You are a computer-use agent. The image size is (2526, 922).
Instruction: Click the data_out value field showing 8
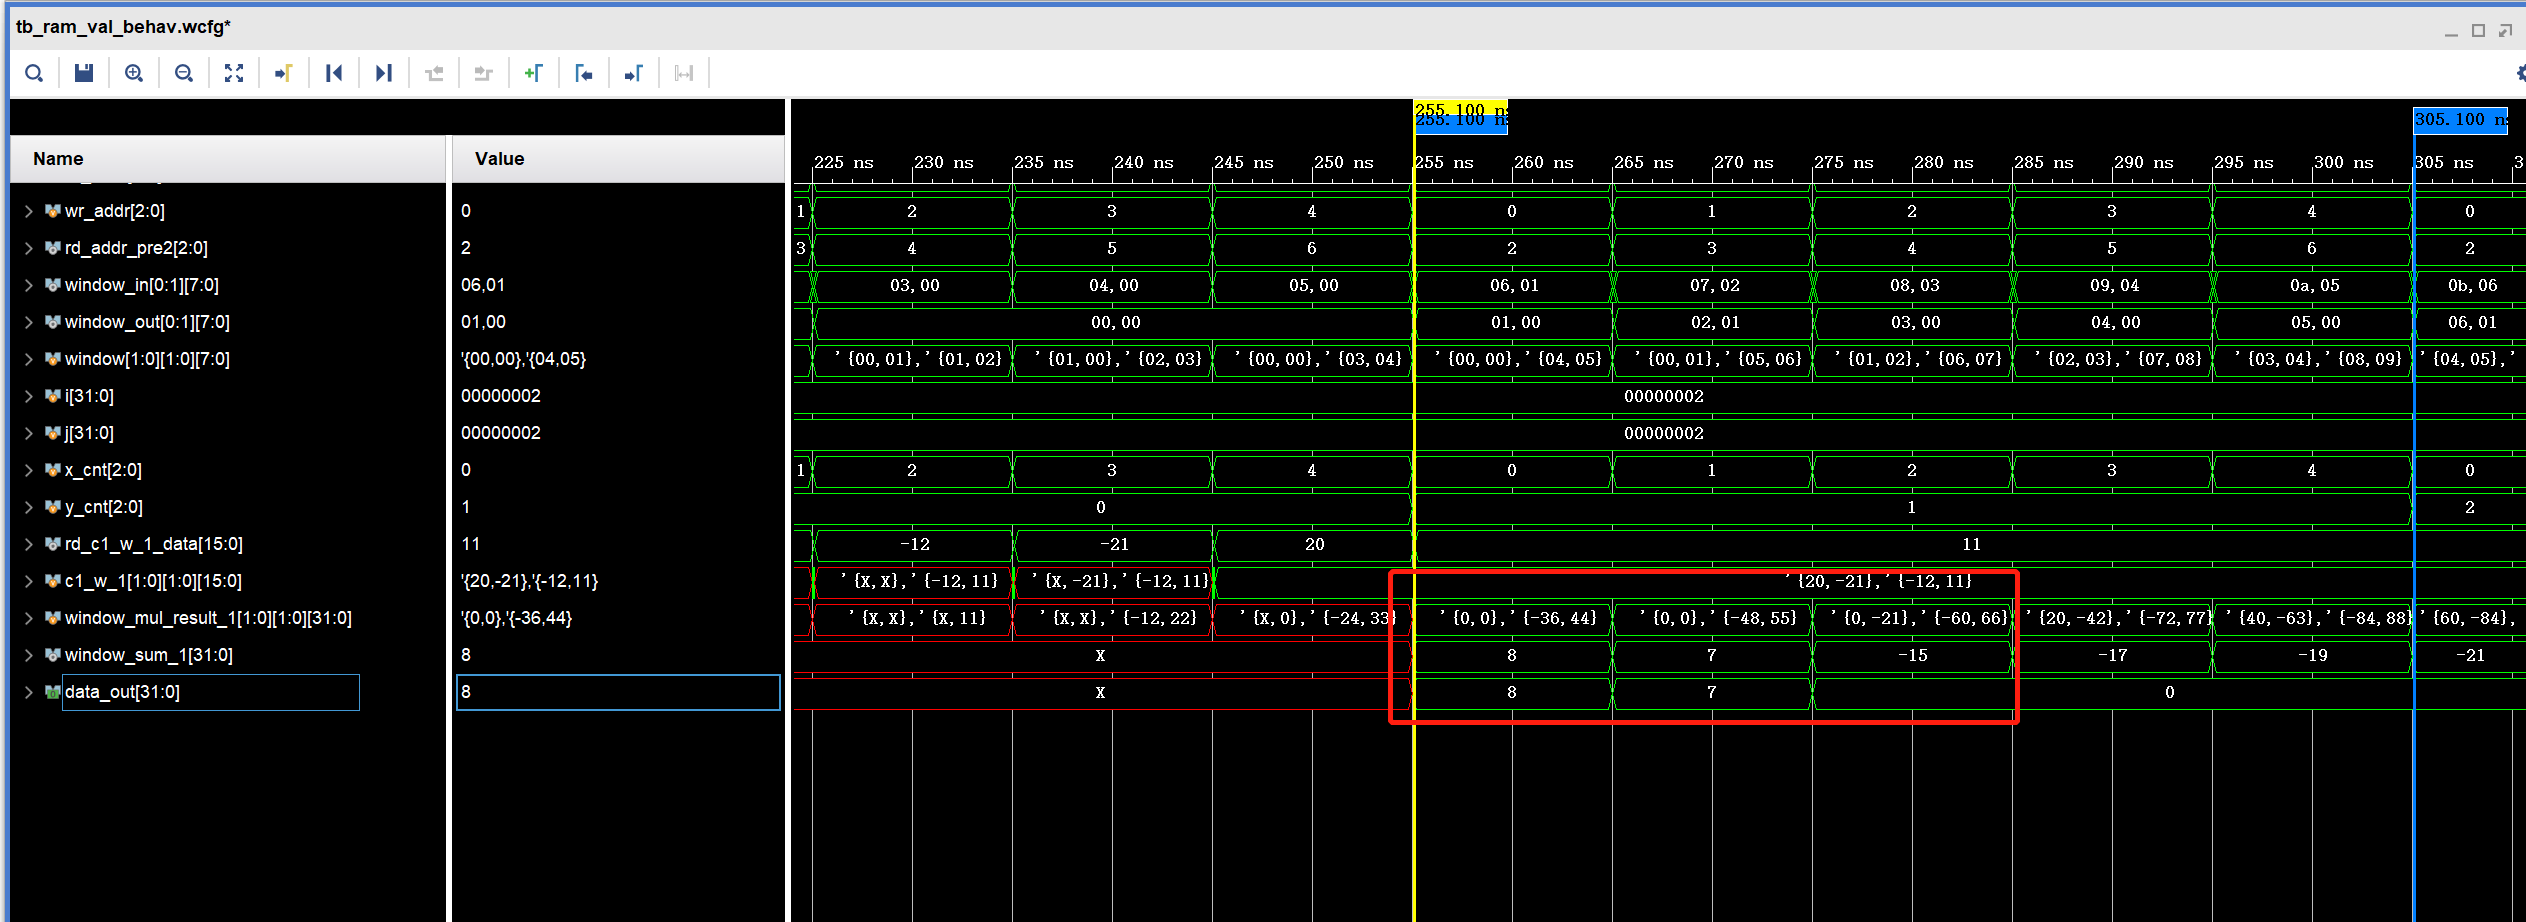coord(618,692)
